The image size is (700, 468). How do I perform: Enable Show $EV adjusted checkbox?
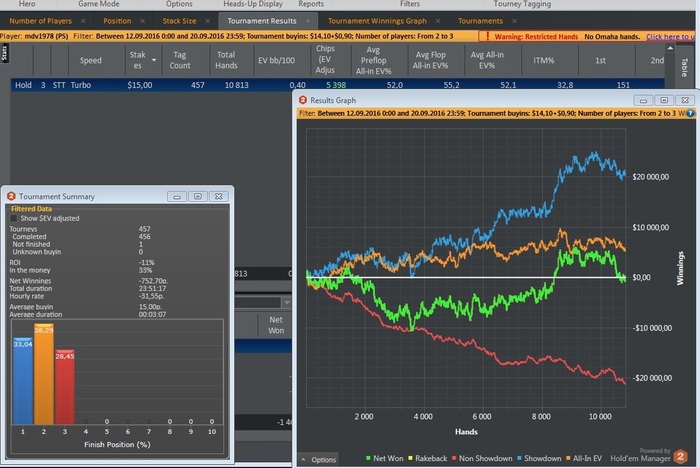pos(14,218)
